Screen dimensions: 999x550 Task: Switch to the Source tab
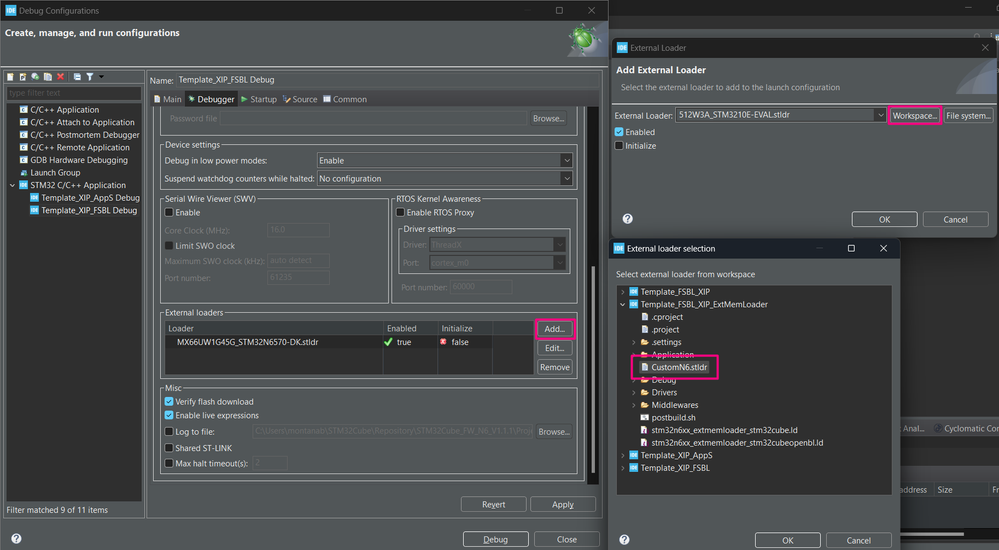[300, 99]
